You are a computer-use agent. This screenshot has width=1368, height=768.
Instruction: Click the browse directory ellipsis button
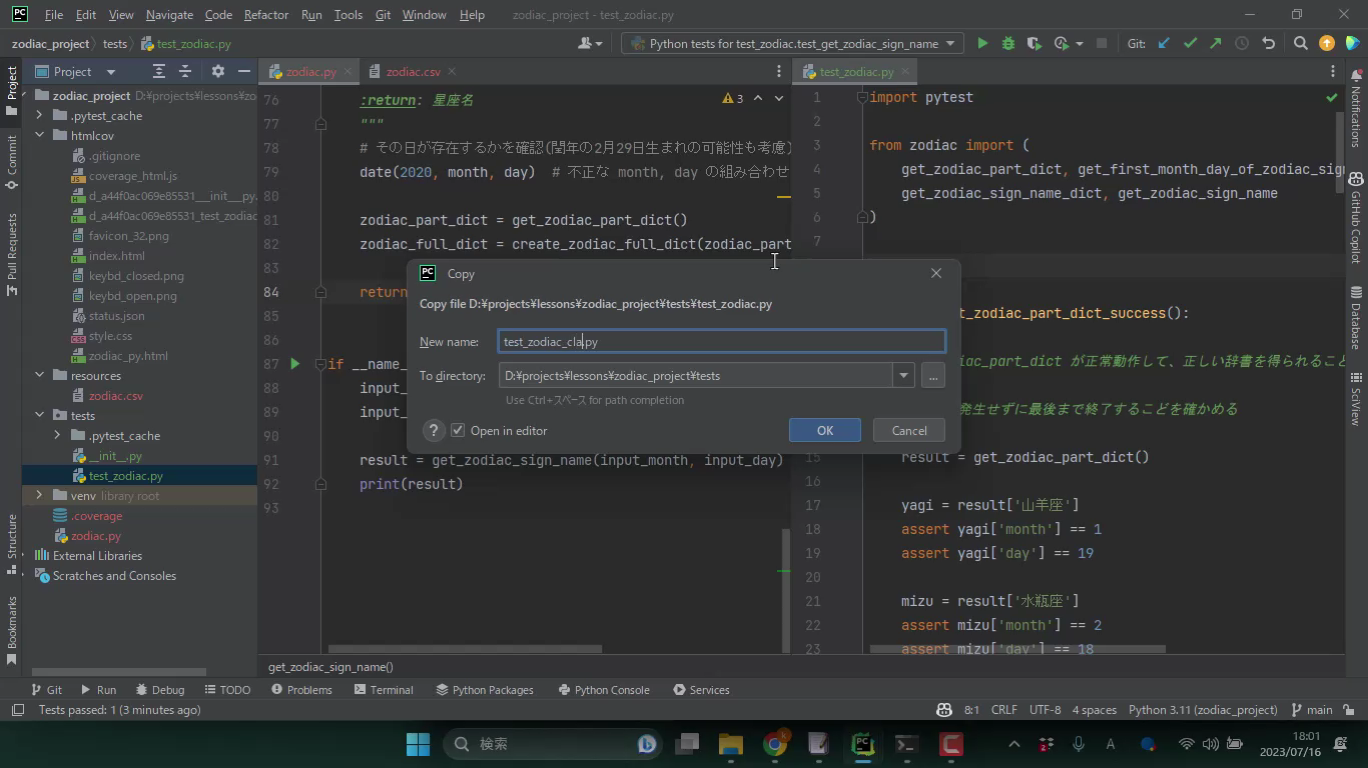(933, 376)
